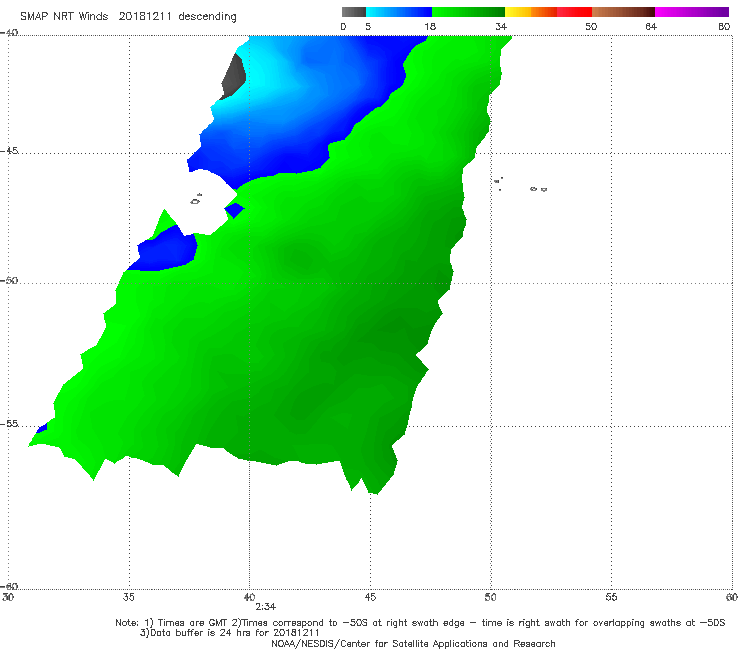Click the latitude label "-55" on left axis
The height and width of the screenshot is (650, 740).
pos(9,423)
